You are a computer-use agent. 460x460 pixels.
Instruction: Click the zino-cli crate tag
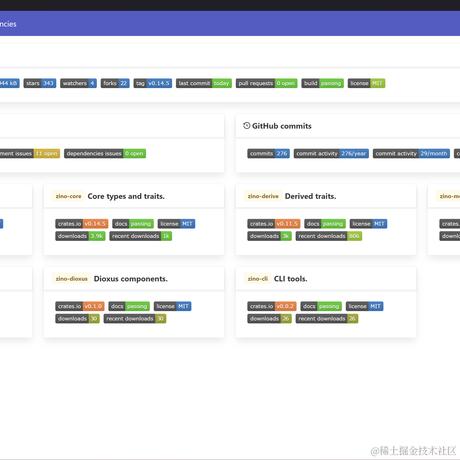point(258,279)
